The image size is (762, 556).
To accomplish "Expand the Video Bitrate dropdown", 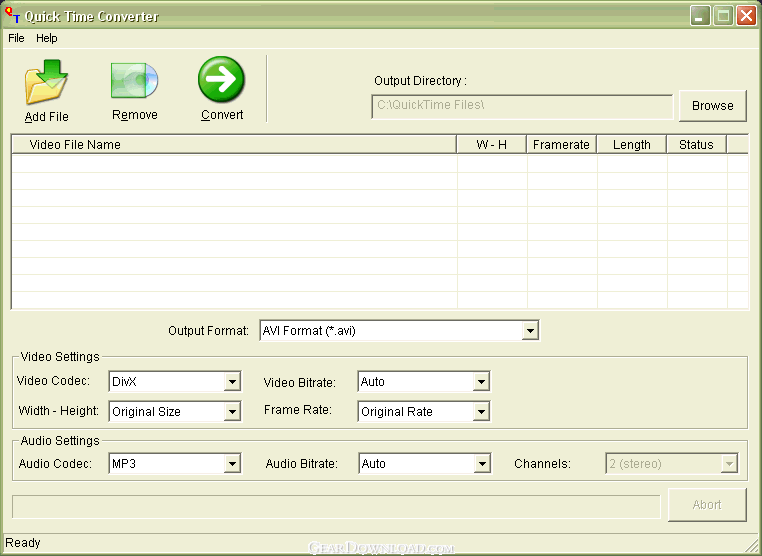I will 481,382.
